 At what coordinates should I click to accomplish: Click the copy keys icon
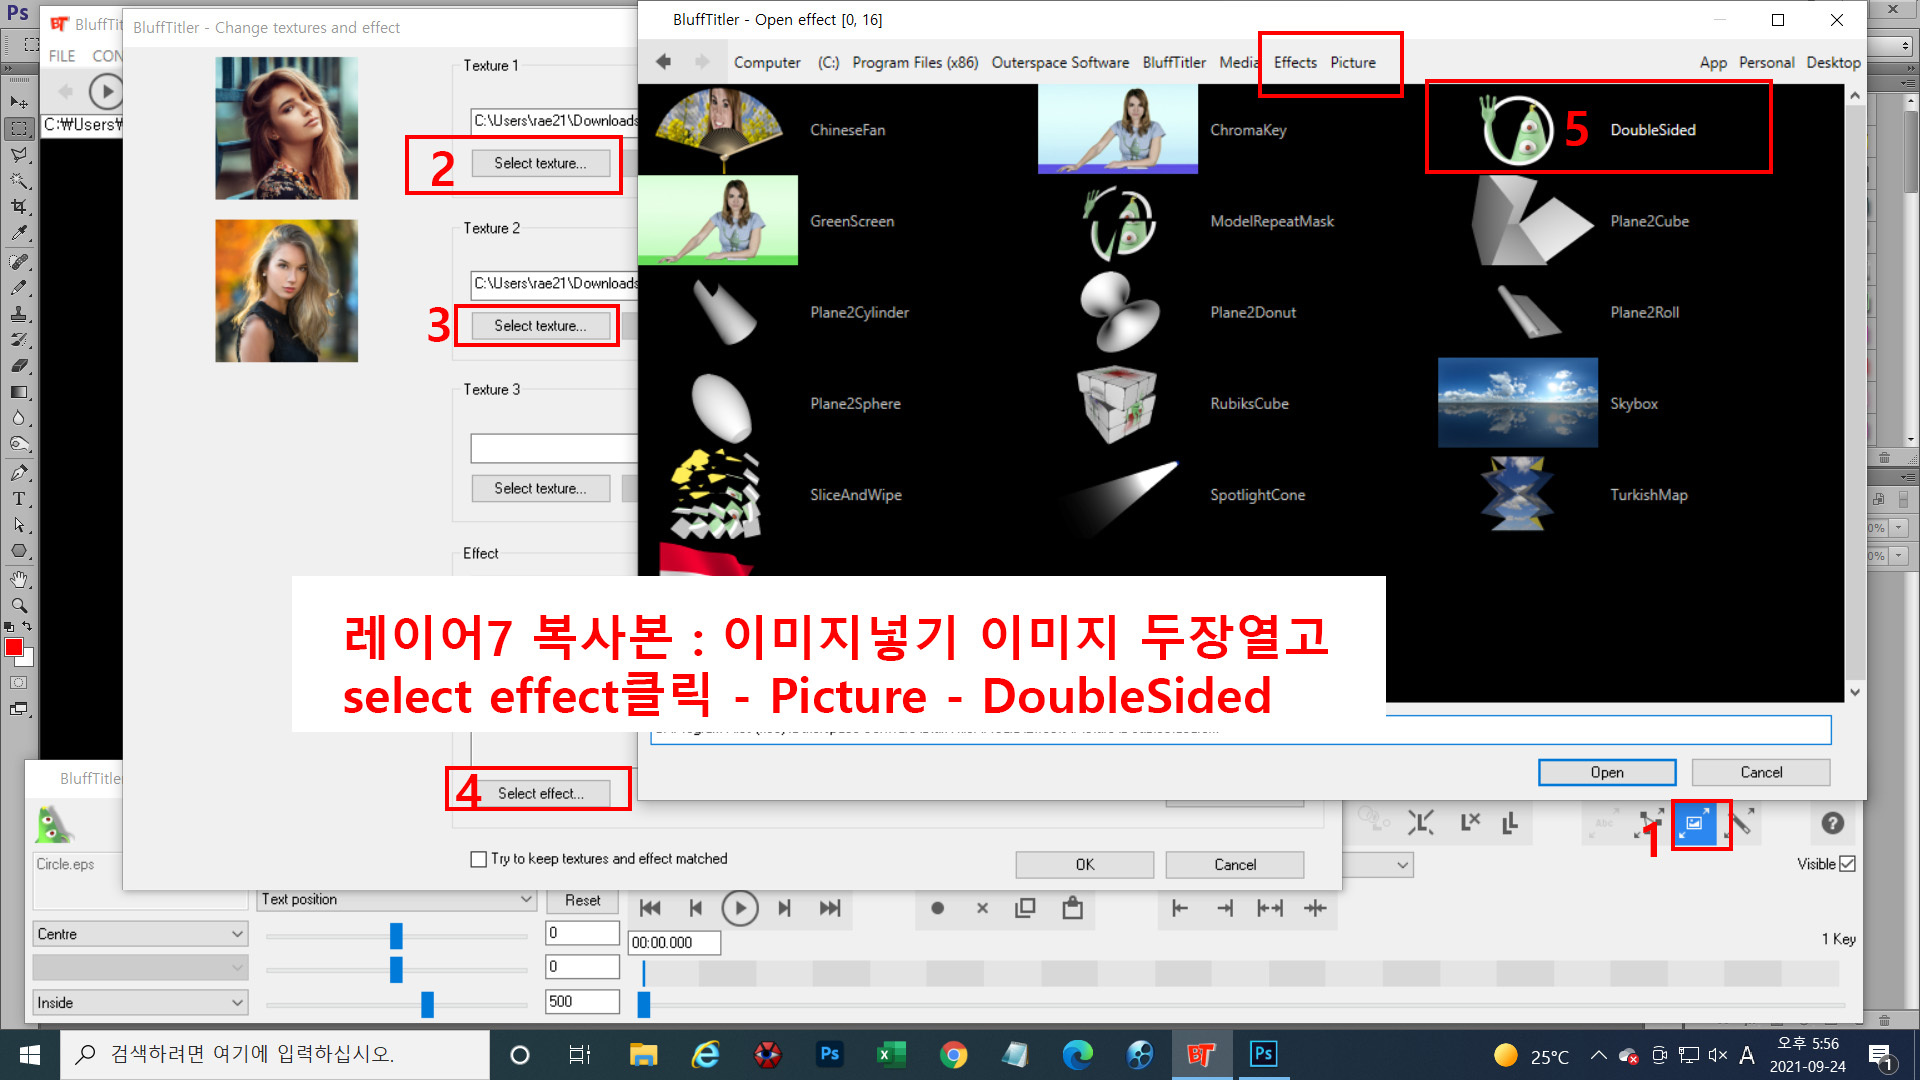(1025, 908)
